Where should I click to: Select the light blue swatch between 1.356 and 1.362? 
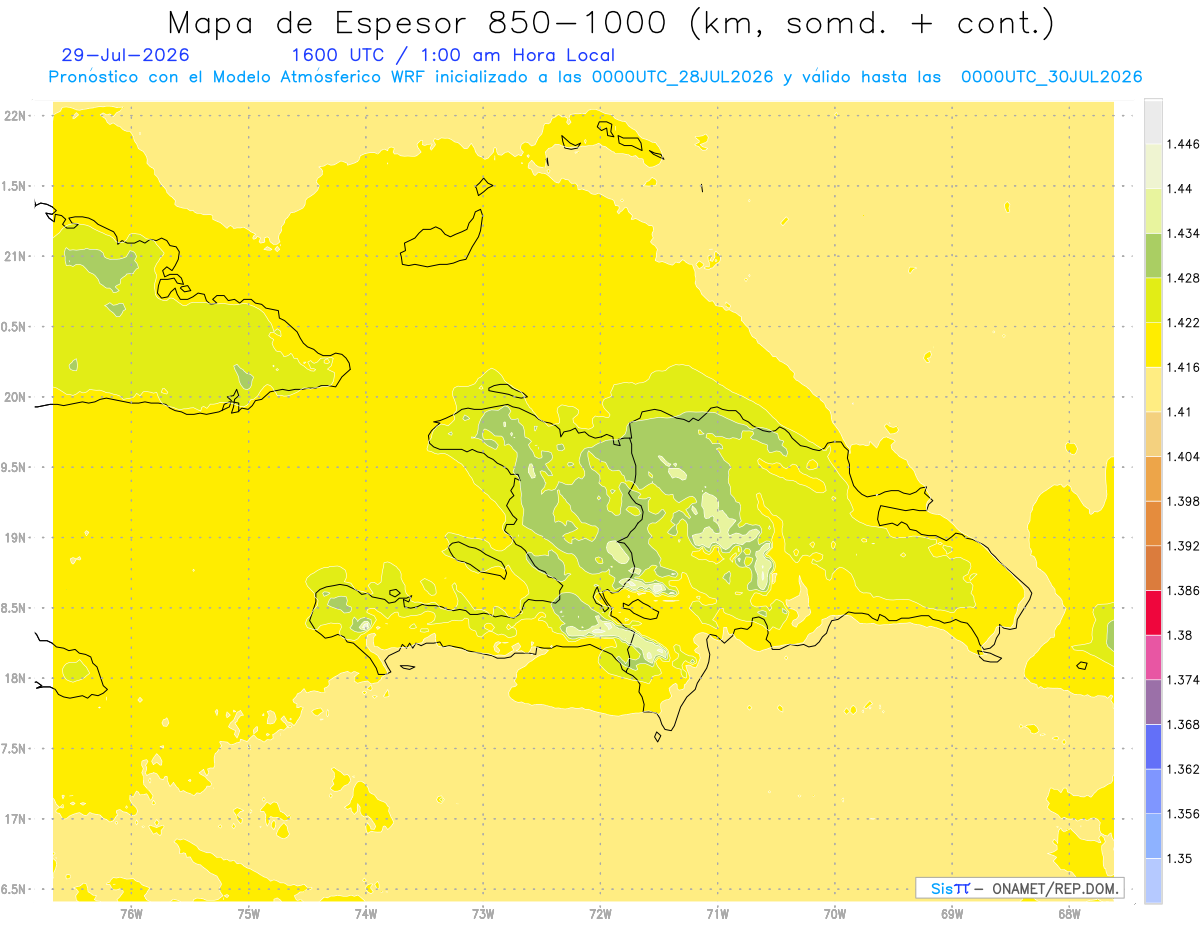pyautogui.click(x=1153, y=791)
